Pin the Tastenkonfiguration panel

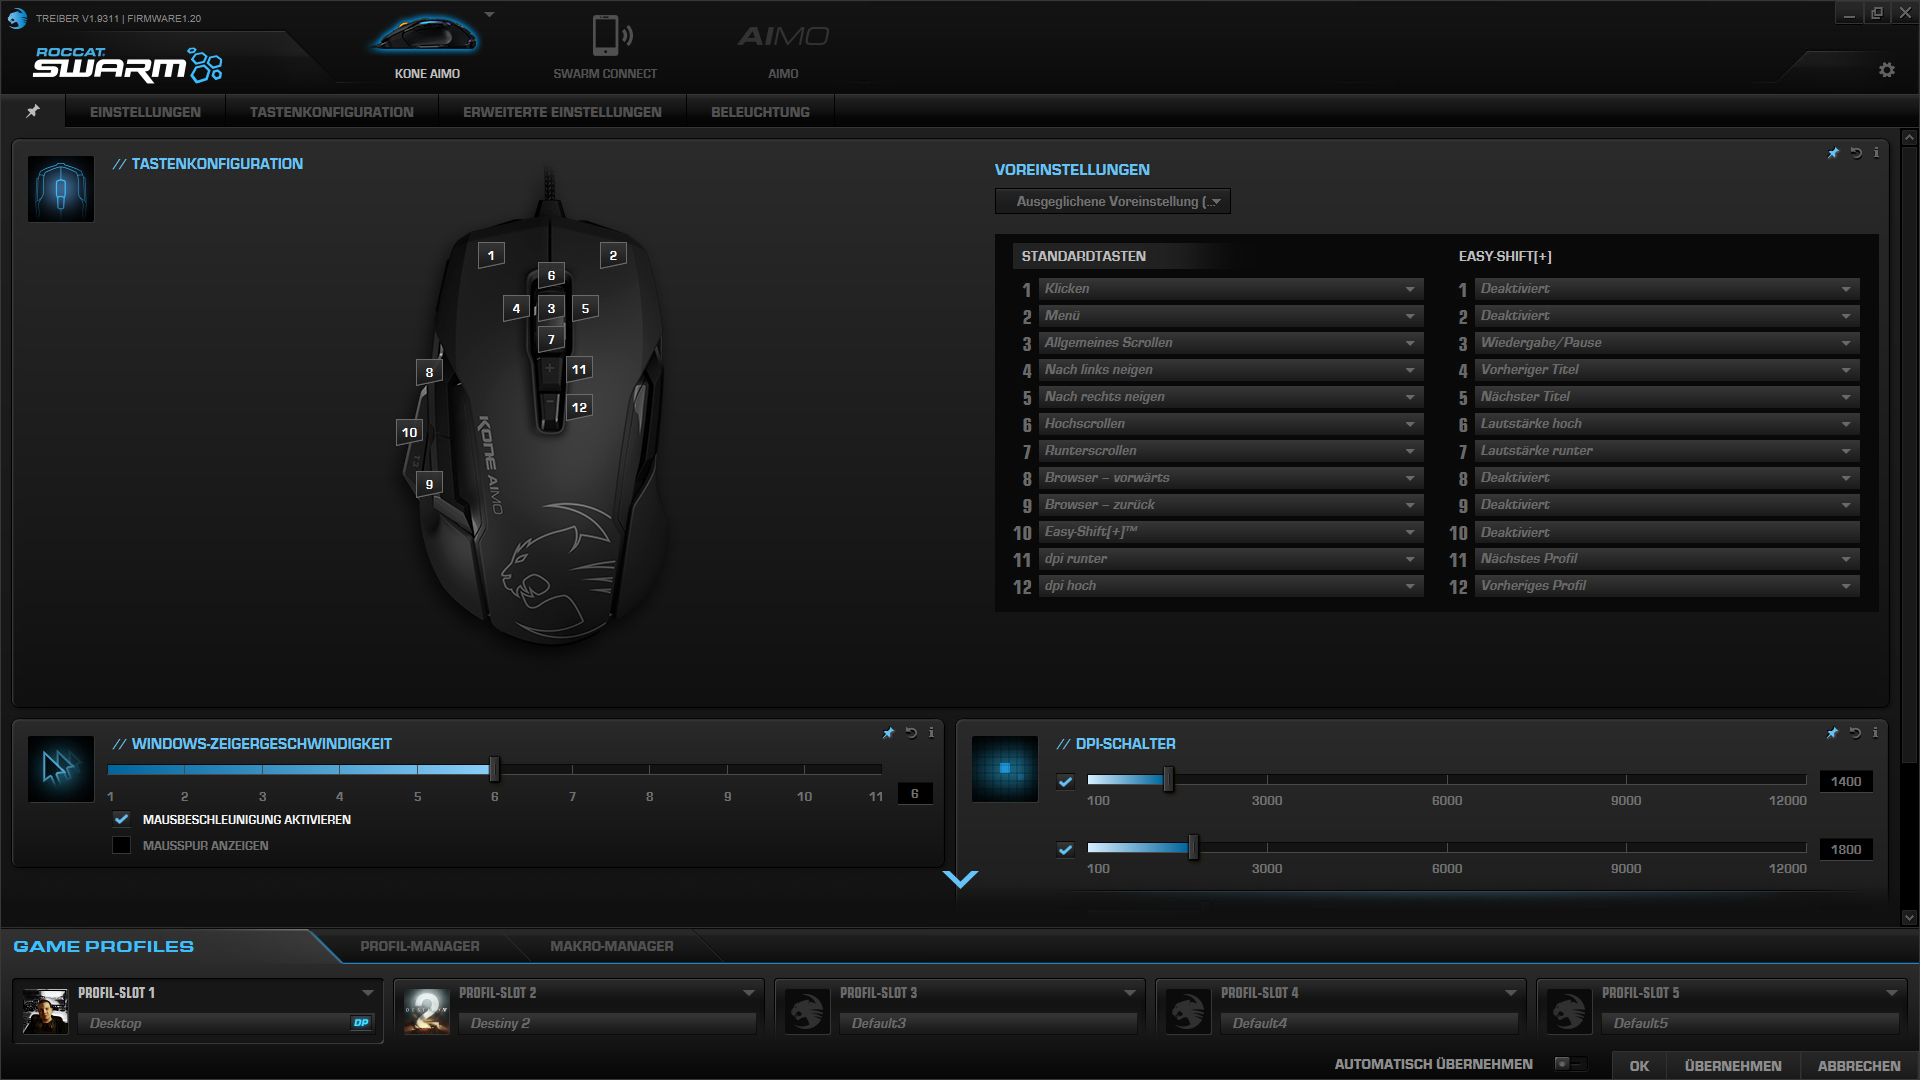pos(1833,153)
